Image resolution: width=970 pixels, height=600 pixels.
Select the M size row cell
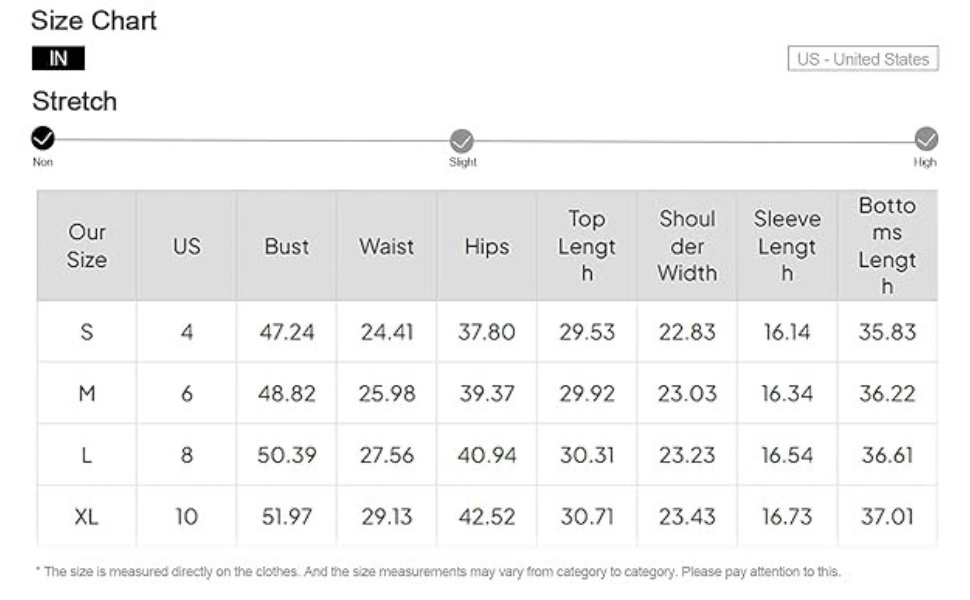tap(87, 393)
